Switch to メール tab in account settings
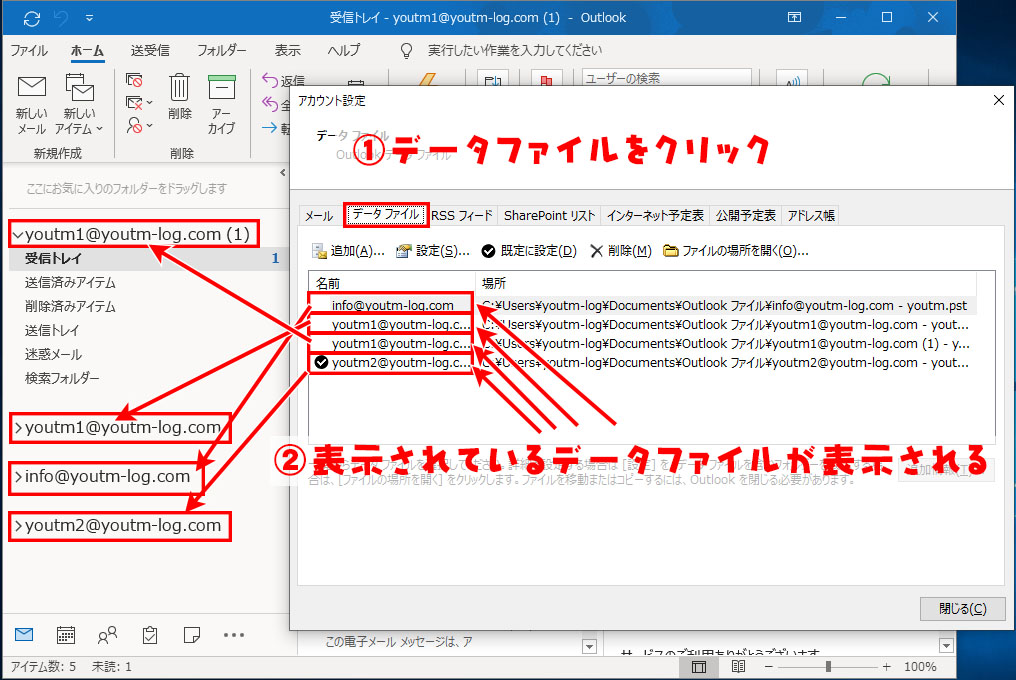This screenshot has width=1016, height=680. pyautogui.click(x=319, y=216)
